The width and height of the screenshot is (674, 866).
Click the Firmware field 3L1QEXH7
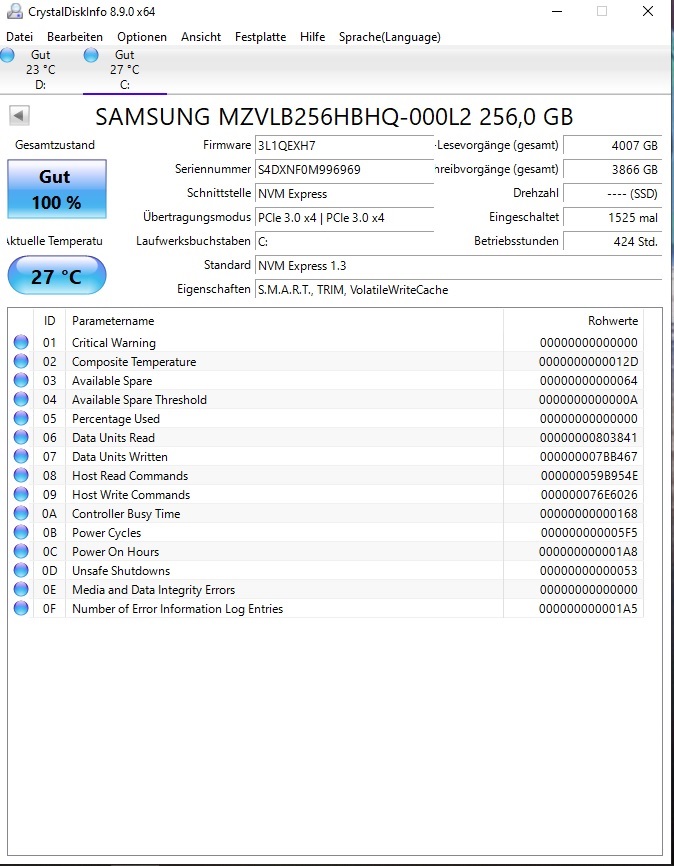(x=345, y=146)
